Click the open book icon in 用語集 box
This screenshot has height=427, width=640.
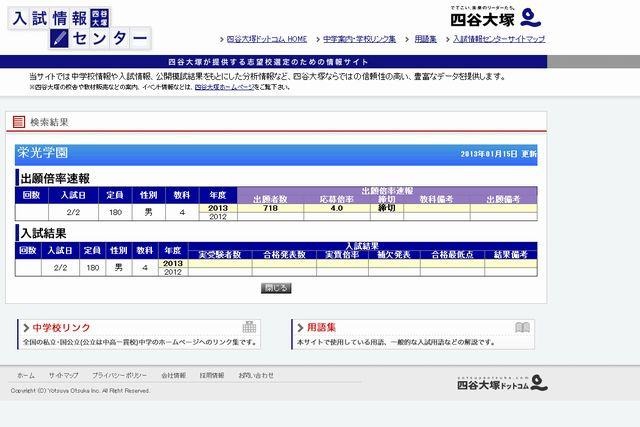(x=522, y=327)
